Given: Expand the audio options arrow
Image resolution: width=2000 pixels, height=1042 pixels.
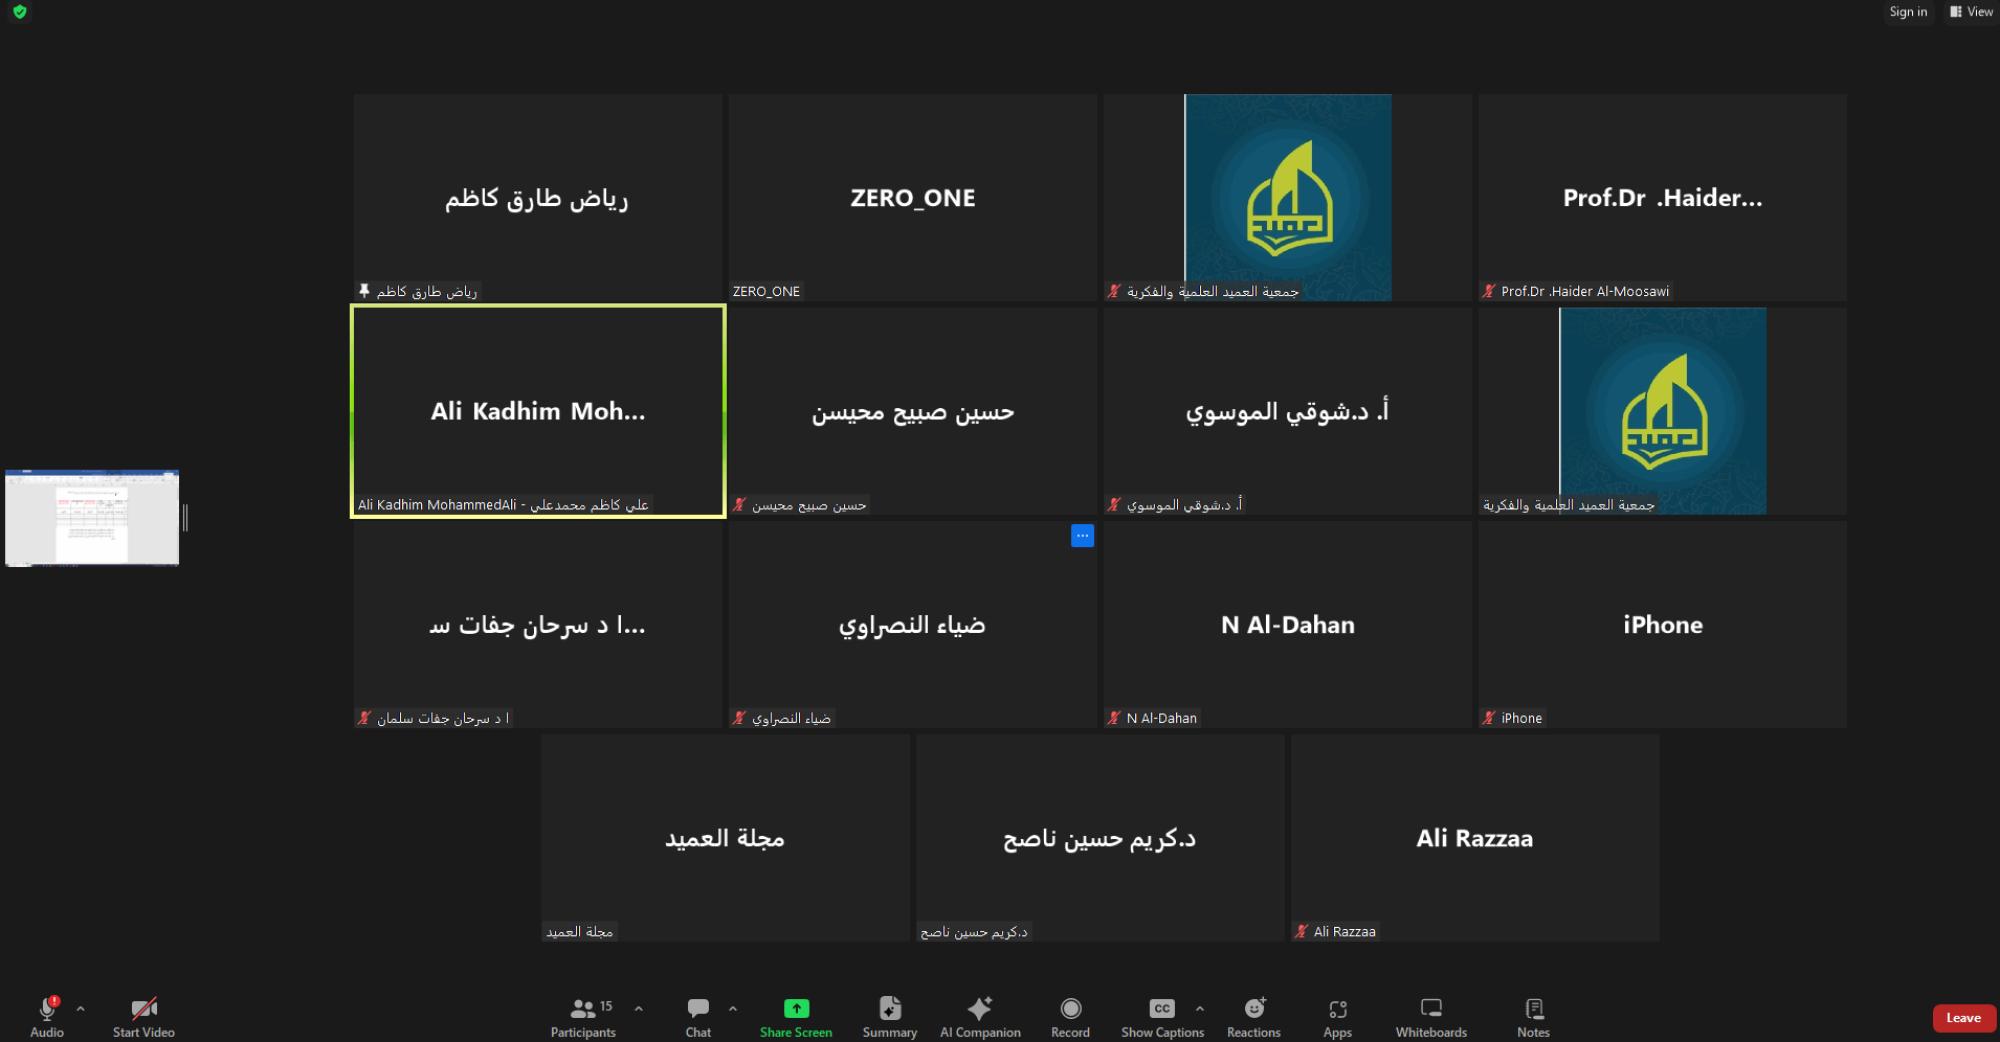Looking at the screenshot, I should click(81, 1008).
